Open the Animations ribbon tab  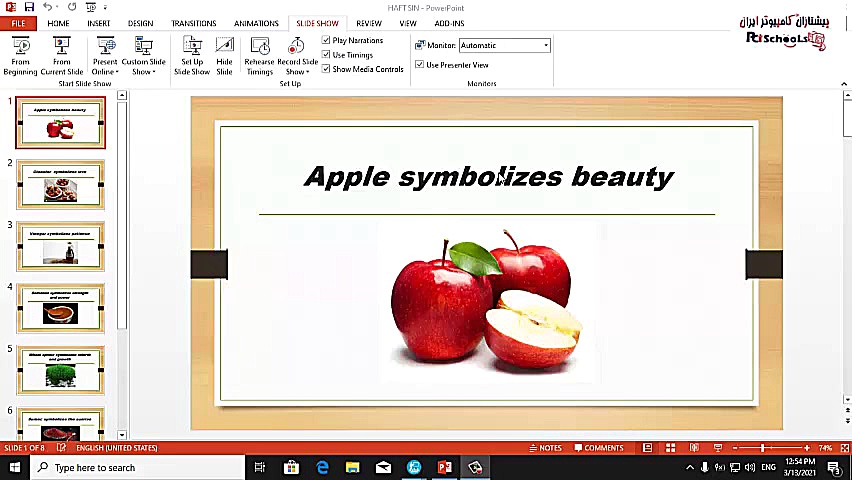pos(256,23)
